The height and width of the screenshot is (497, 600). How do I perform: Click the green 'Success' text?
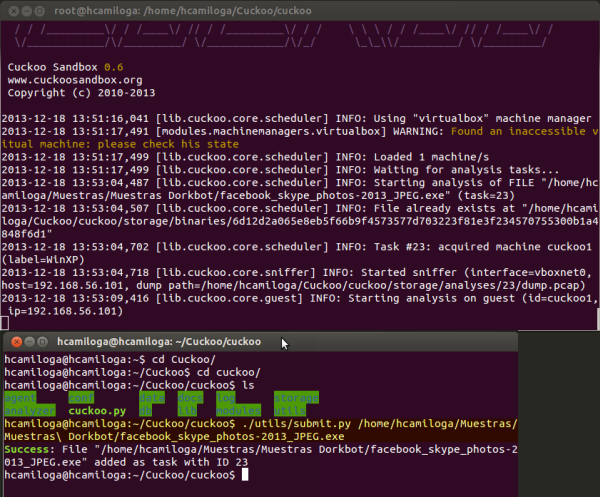point(27,450)
